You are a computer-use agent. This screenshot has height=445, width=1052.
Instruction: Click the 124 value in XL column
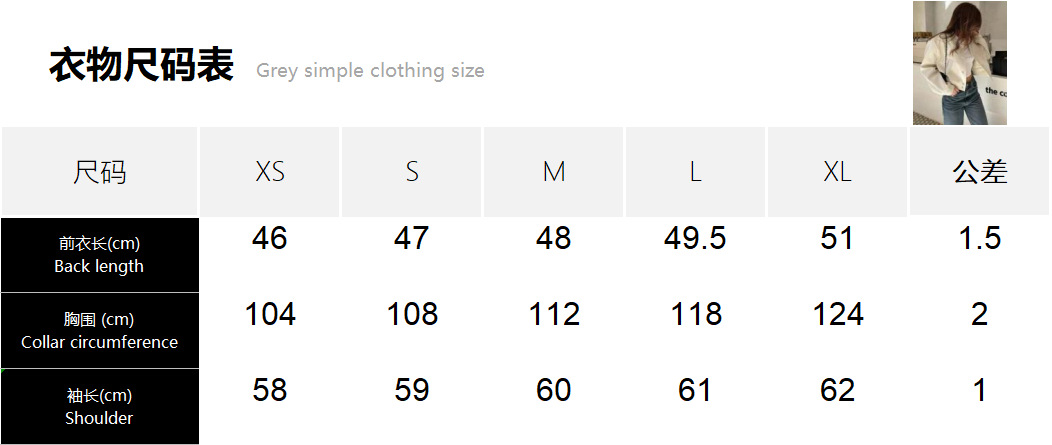point(837,315)
